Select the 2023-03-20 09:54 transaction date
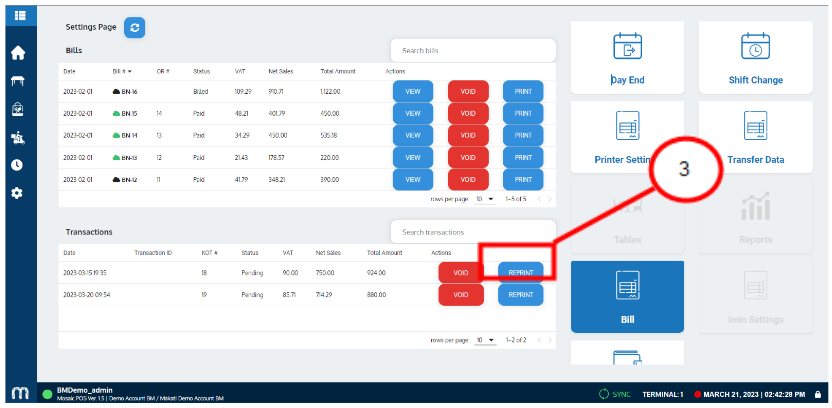The height and width of the screenshot is (408, 832). 85,295
